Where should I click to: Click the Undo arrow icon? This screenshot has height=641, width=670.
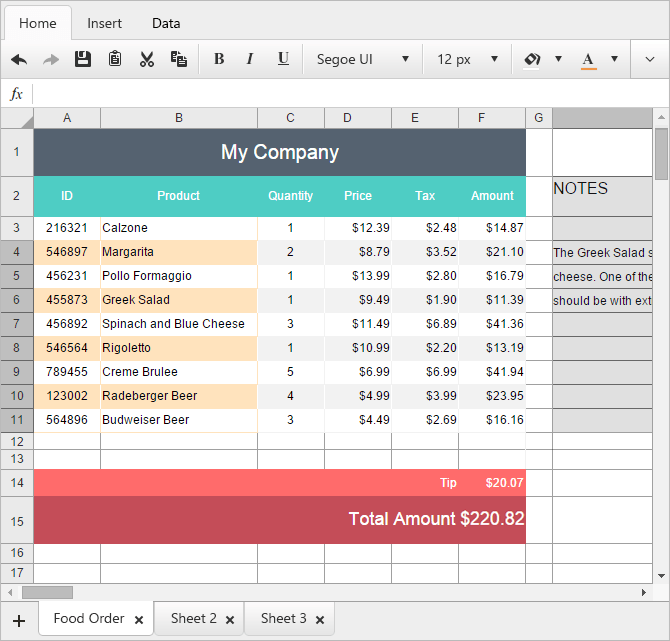19,59
